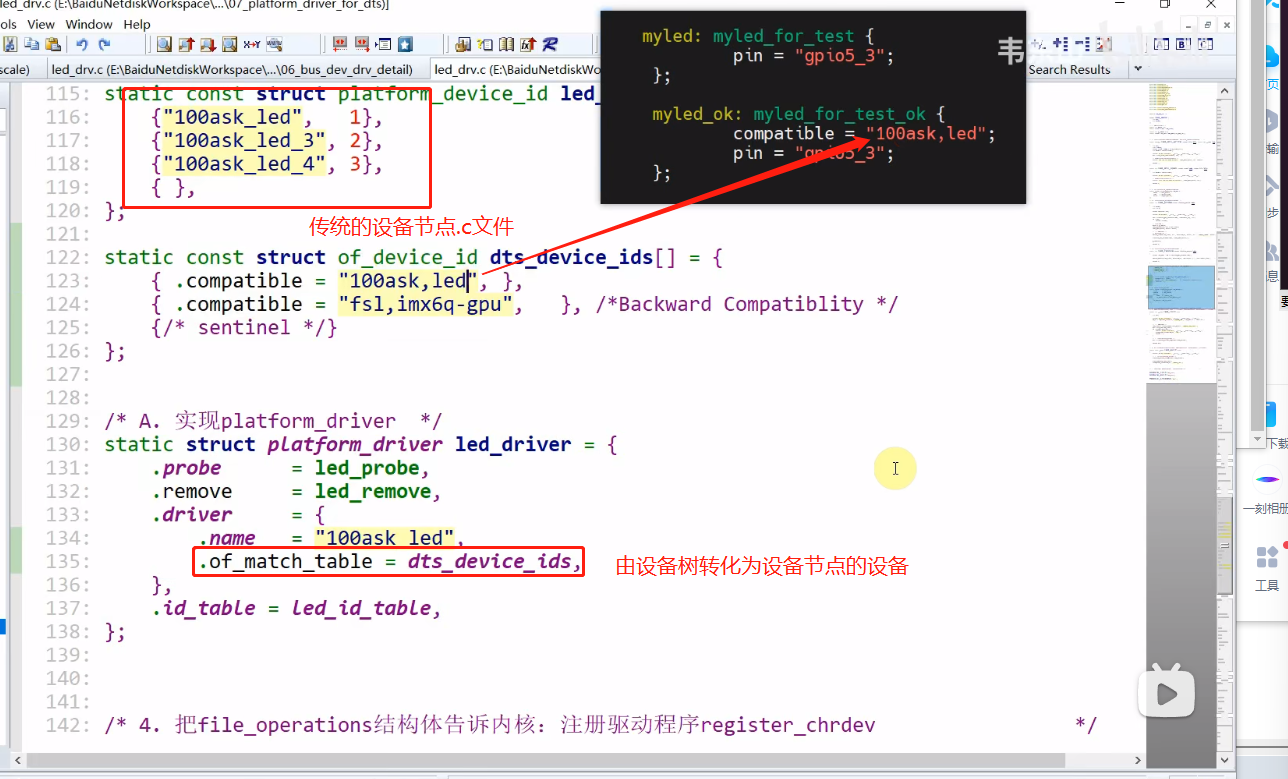Click the Cut scissors toolbar icon
Image resolution: width=1288 pixels, height=779 pixels.
point(9,44)
